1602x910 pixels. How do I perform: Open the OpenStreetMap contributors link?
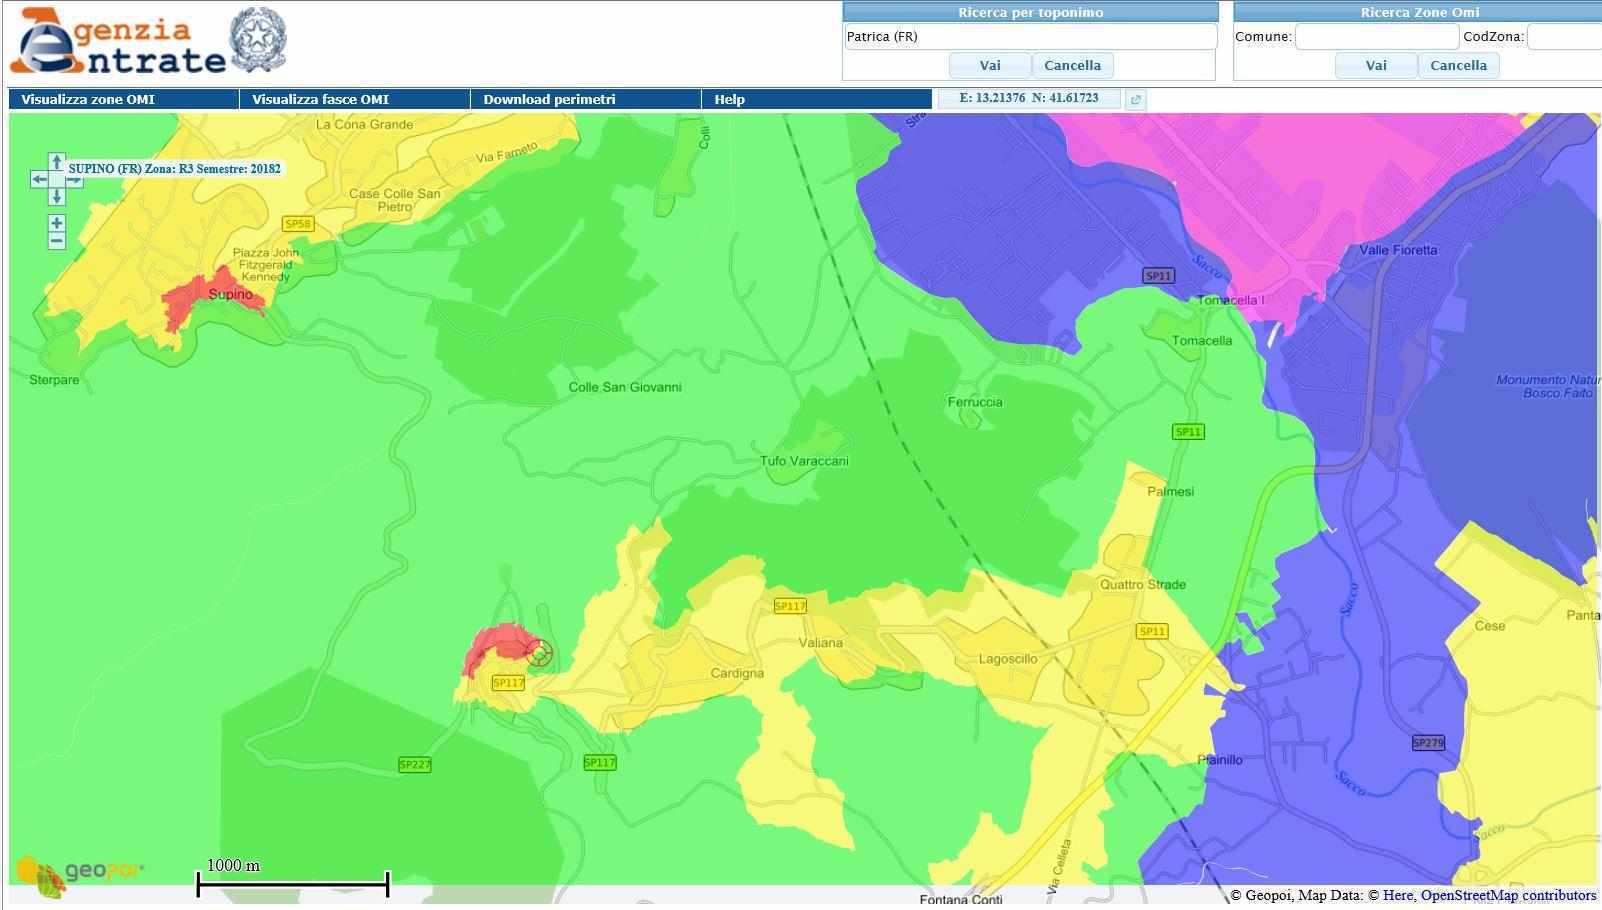(1508, 895)
